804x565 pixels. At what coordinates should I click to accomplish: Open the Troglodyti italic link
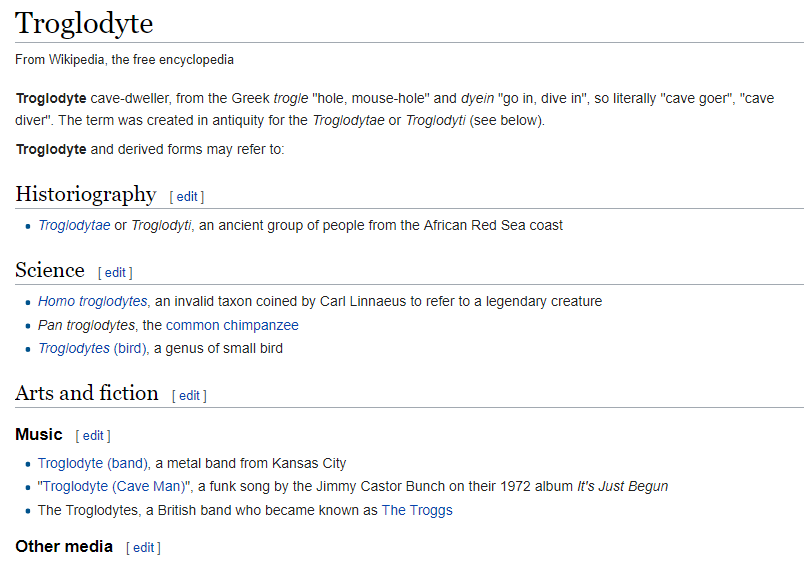click(161, 225)
